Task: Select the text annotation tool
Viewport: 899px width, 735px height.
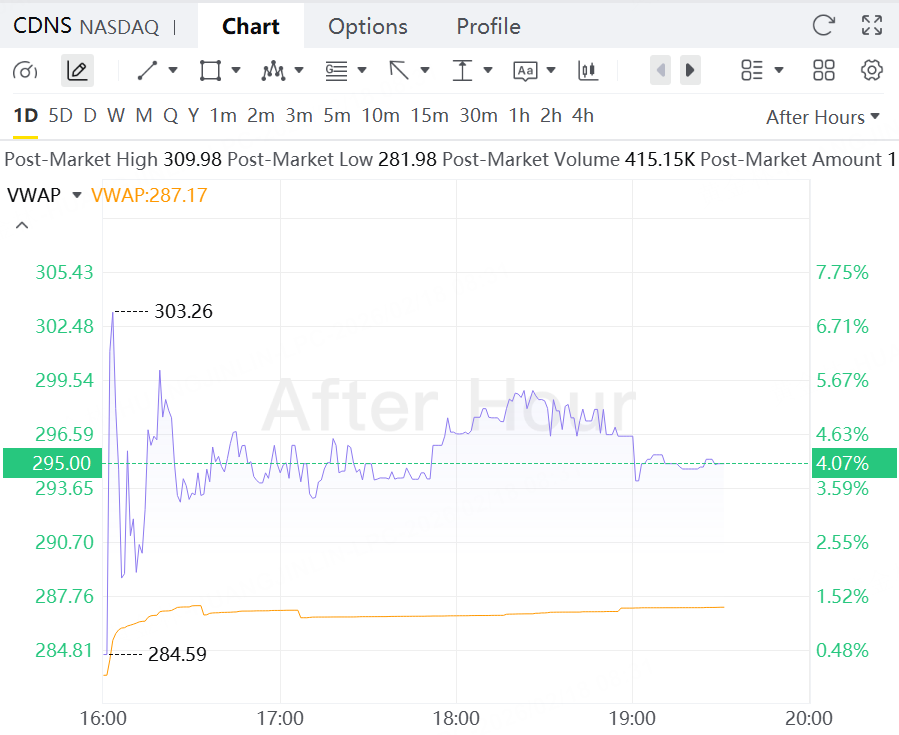Action: pyautogui.click(x=526, y=71)
